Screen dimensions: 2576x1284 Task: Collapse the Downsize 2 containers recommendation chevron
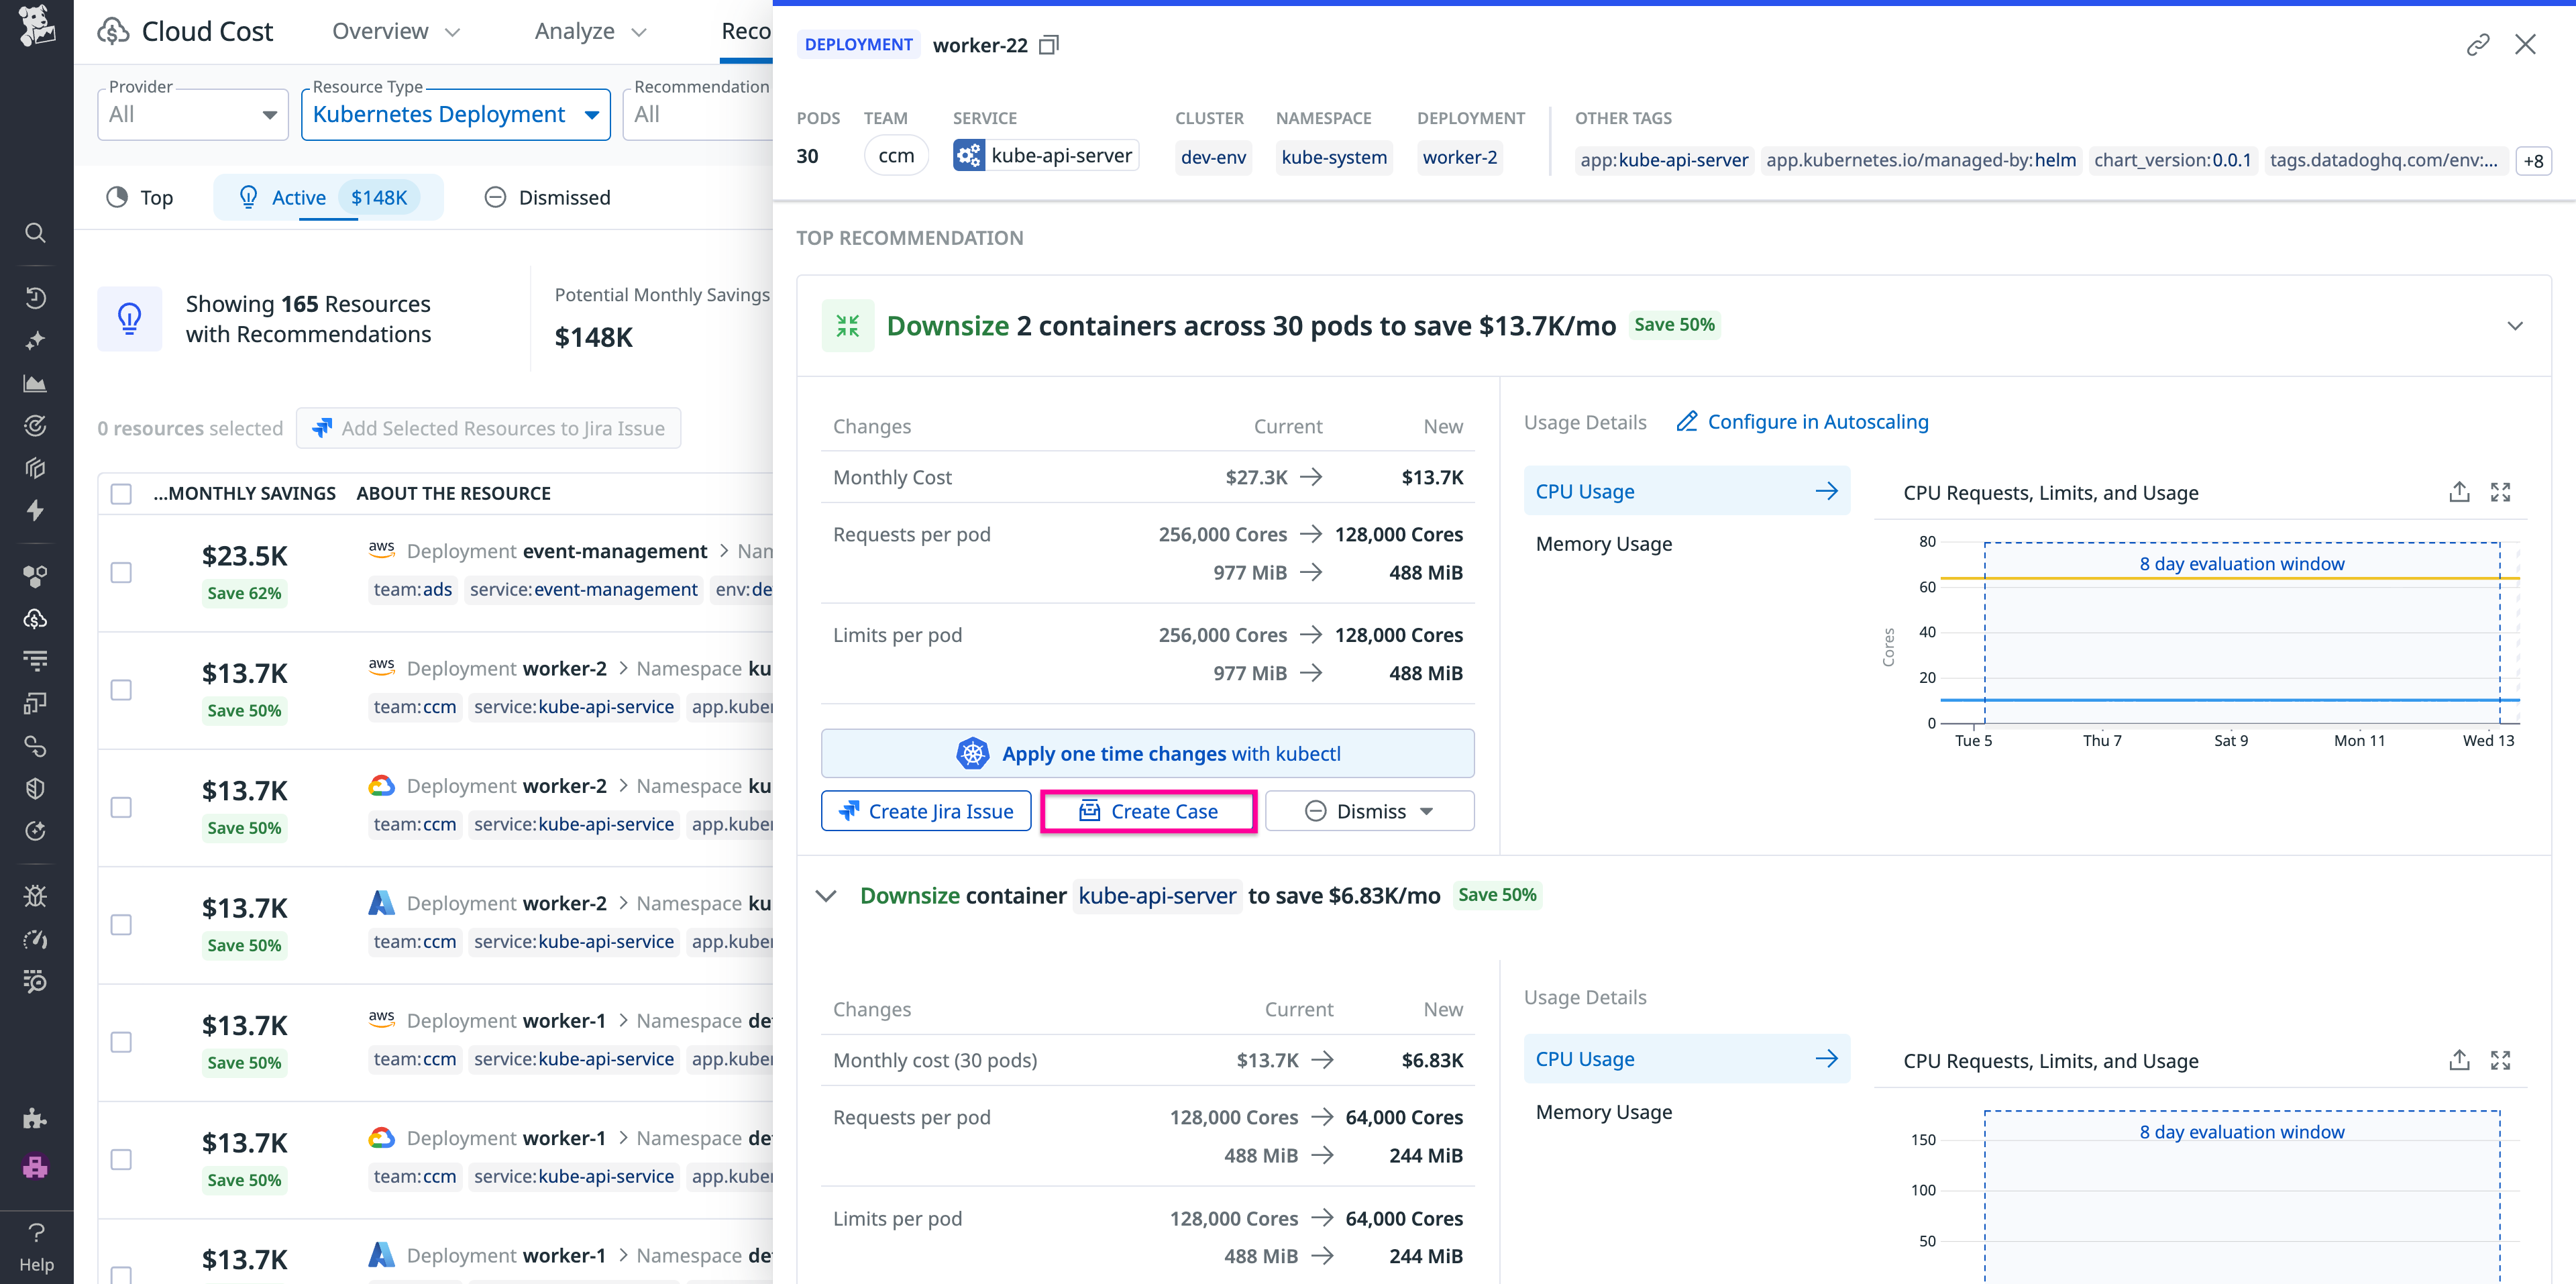(x=2515, y=326)
